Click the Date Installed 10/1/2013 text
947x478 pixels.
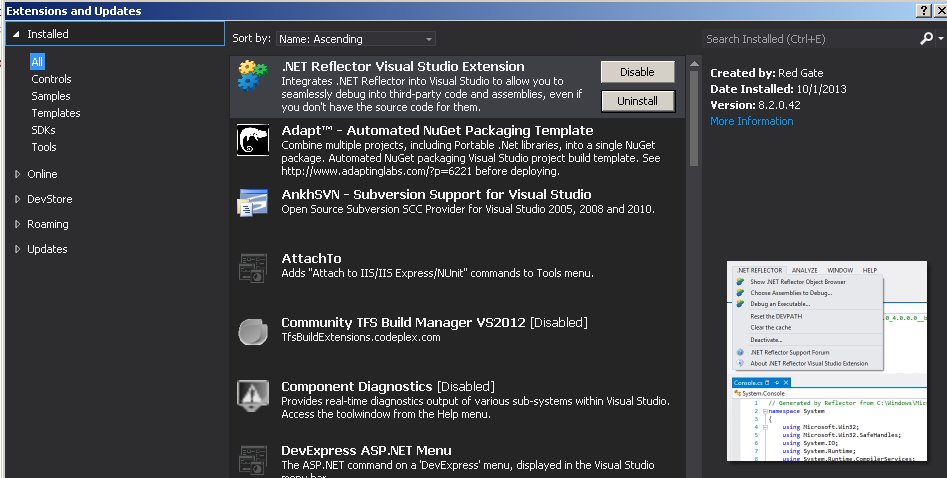(x=778, y=89)
